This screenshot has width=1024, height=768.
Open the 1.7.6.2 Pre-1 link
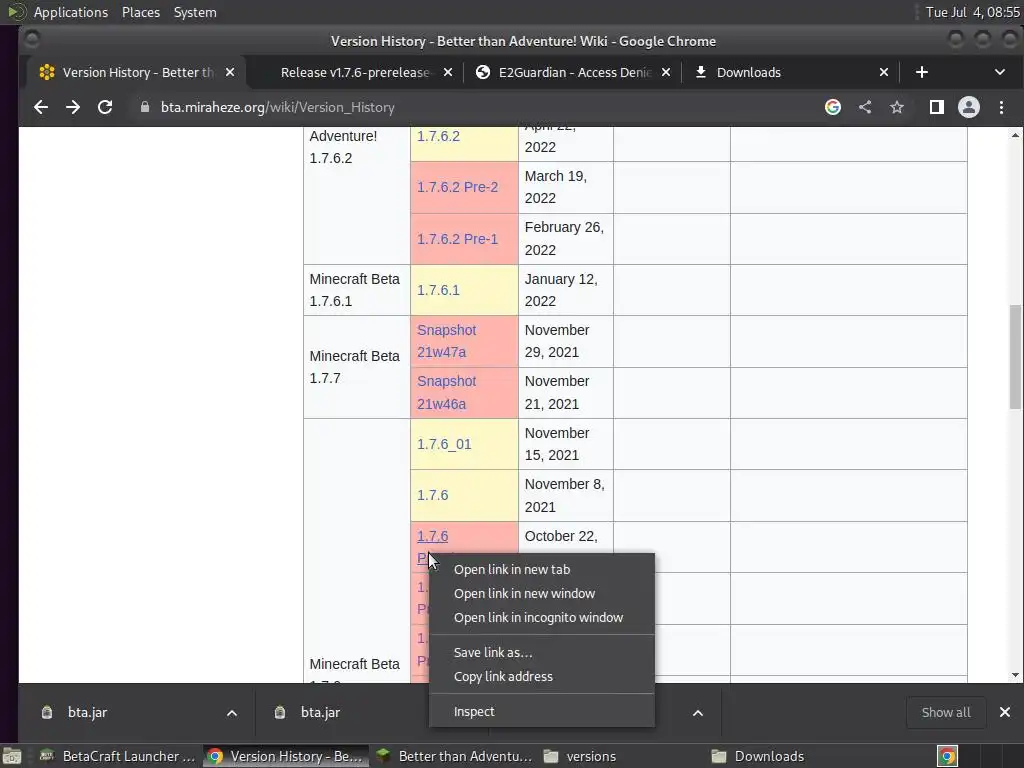pyautogui.click(x=457, y=239)
